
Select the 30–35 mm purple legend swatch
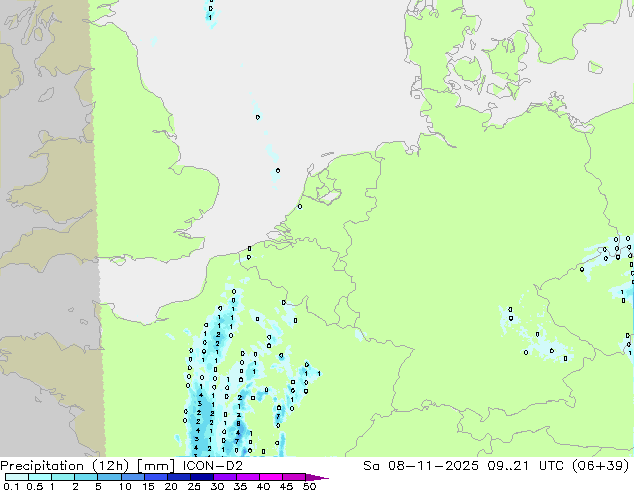click(x=224, y=477)
